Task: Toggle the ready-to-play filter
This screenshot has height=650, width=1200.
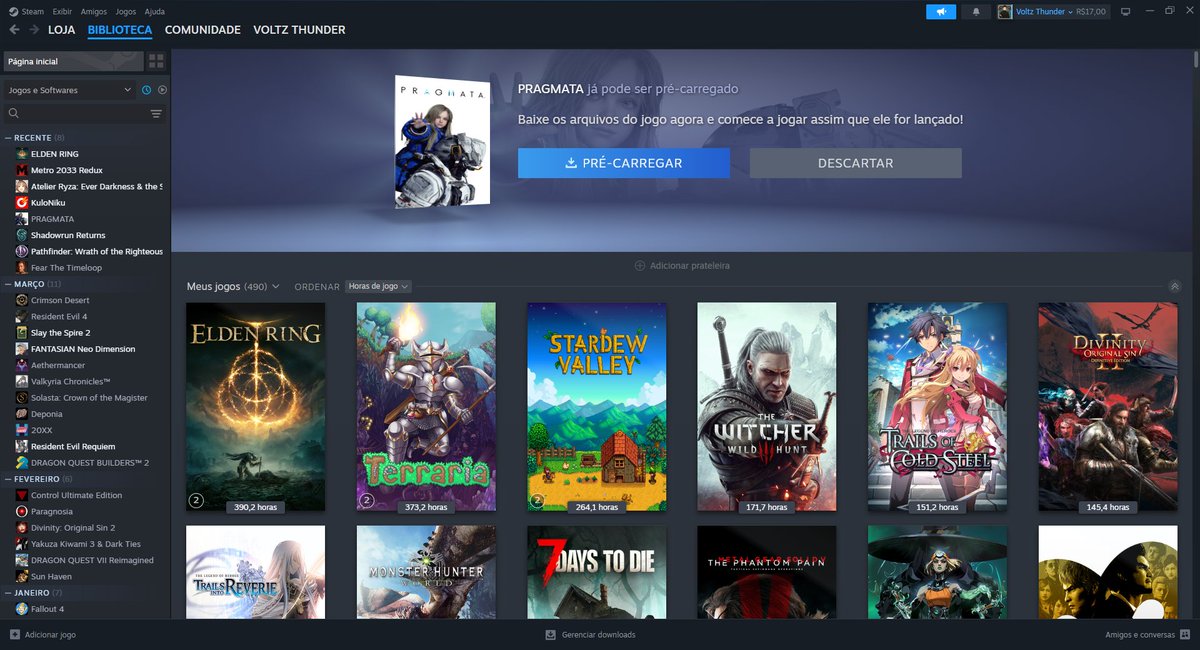Action: click(x=162, y=90)
